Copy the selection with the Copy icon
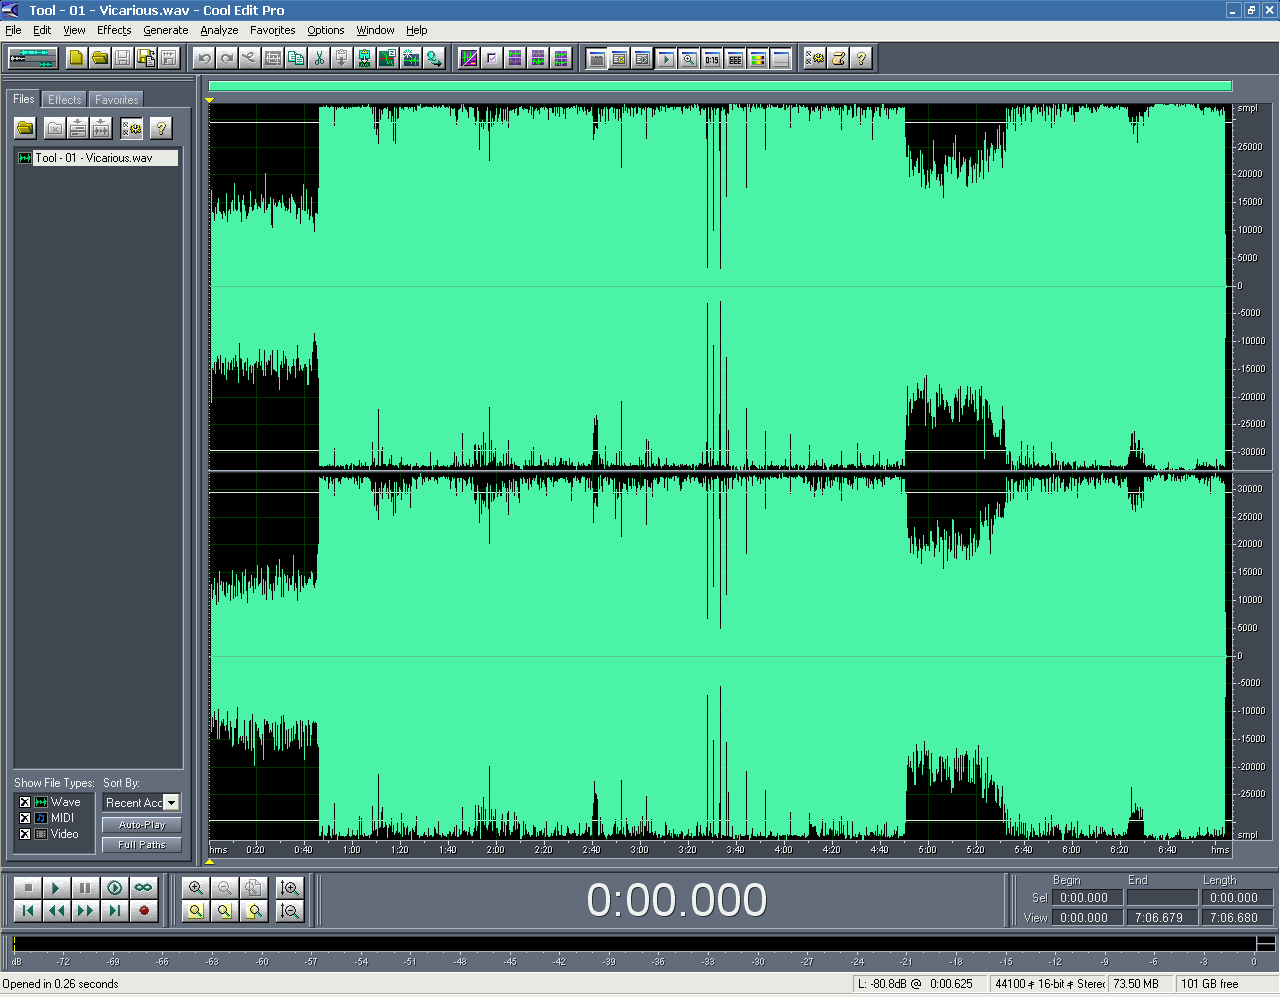The image size is (1280, 997). [x=296, y=58]
